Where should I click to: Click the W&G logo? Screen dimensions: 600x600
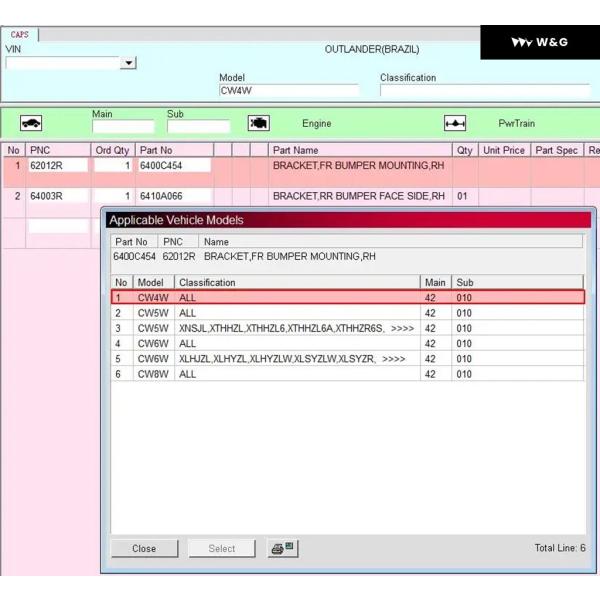tap(539, 42)
